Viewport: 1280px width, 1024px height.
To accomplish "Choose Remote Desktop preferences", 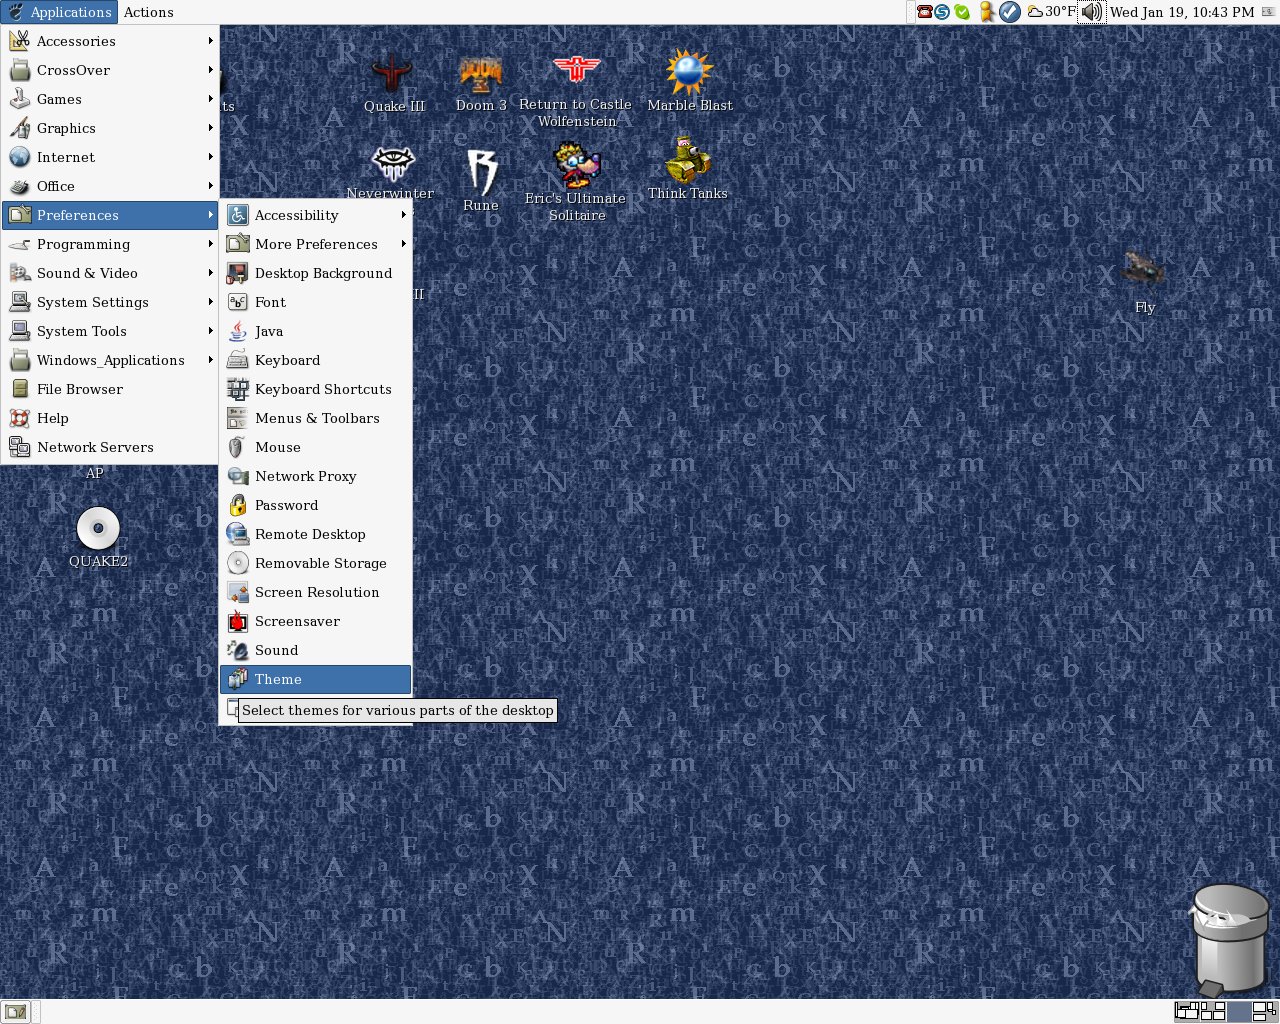I will click(315, 534).
